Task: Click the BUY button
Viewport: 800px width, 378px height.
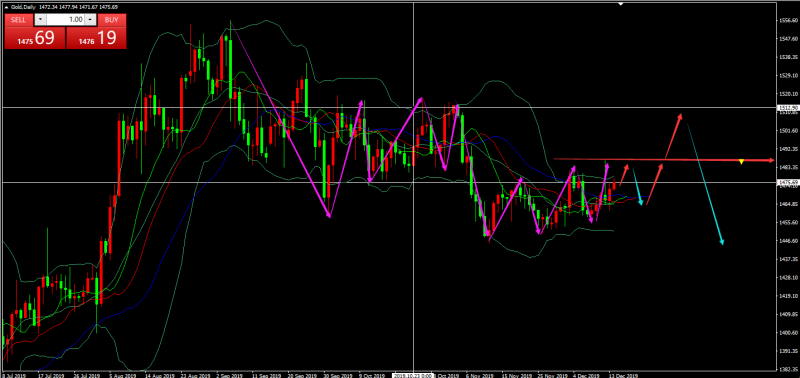Action: tap(111, 19)
